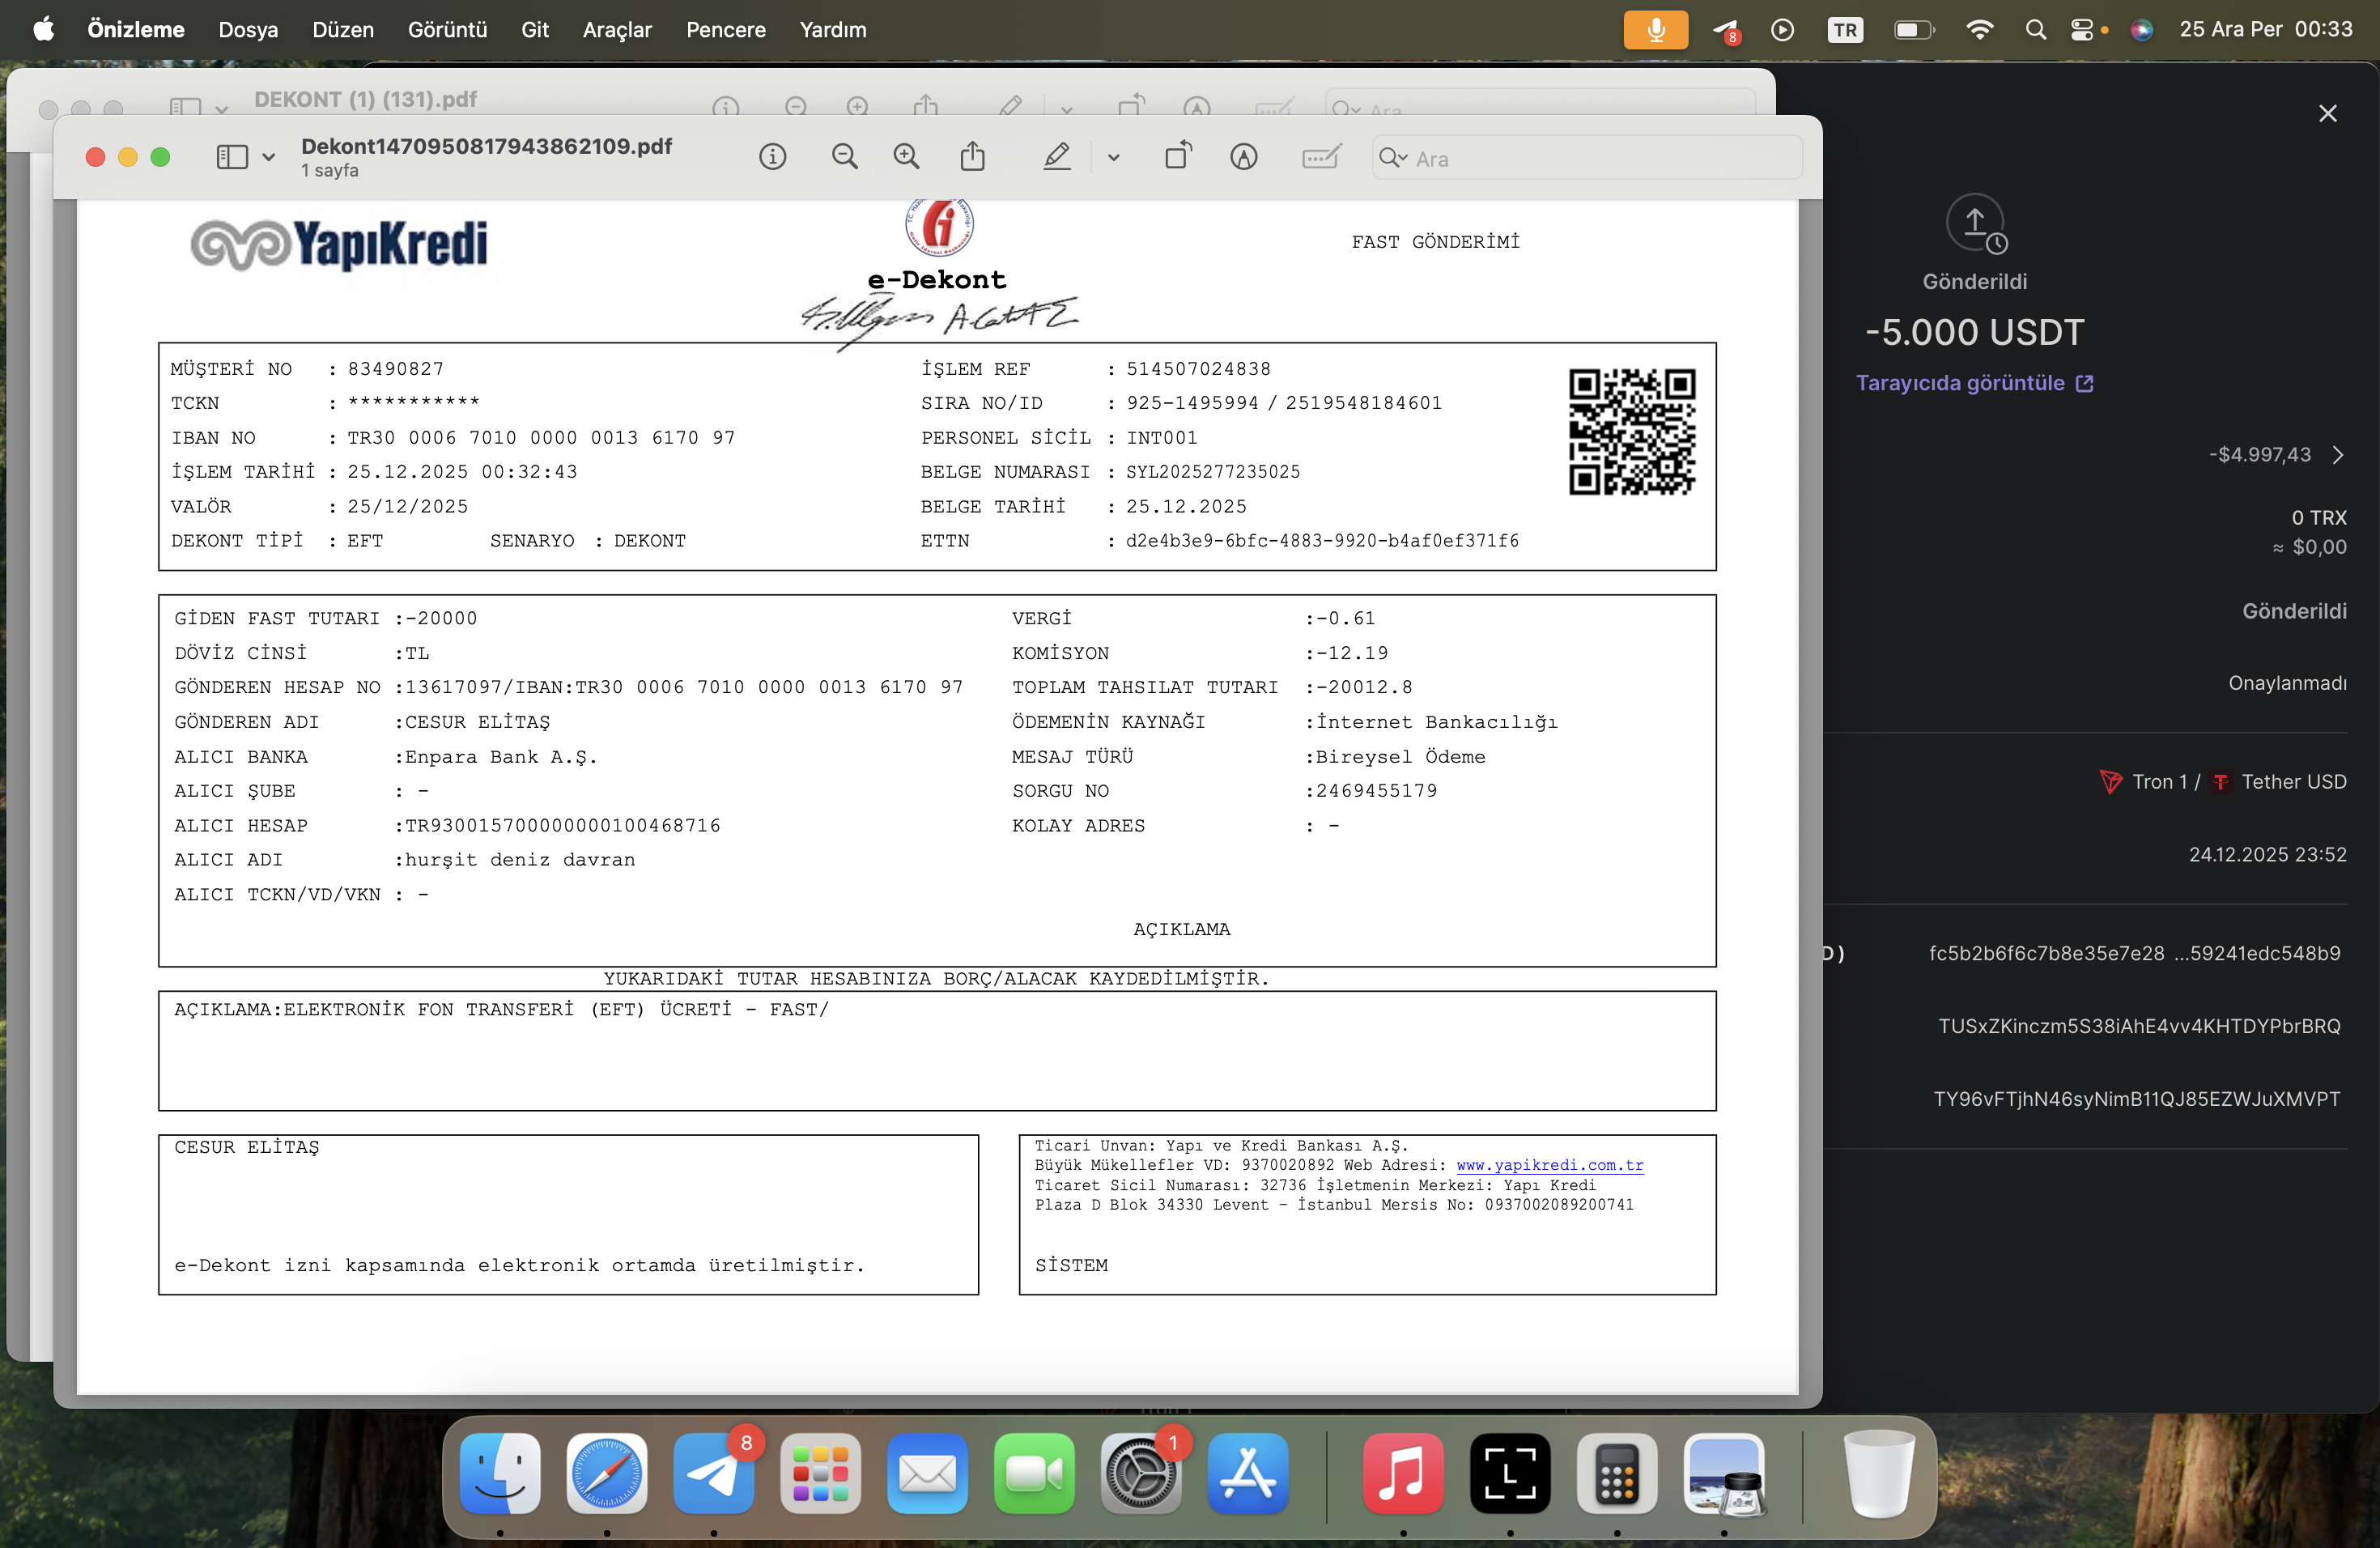Click the QR code on the e-Dekont
Screen dimensions: 2380x1548
click(x=1632, y=432)
